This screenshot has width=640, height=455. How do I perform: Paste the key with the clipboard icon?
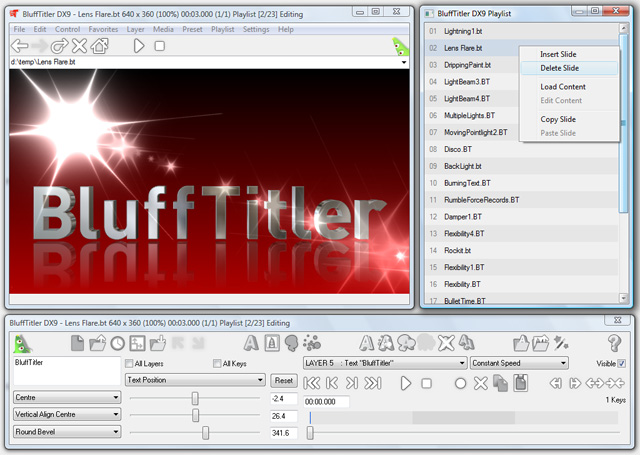pos(520,383)
